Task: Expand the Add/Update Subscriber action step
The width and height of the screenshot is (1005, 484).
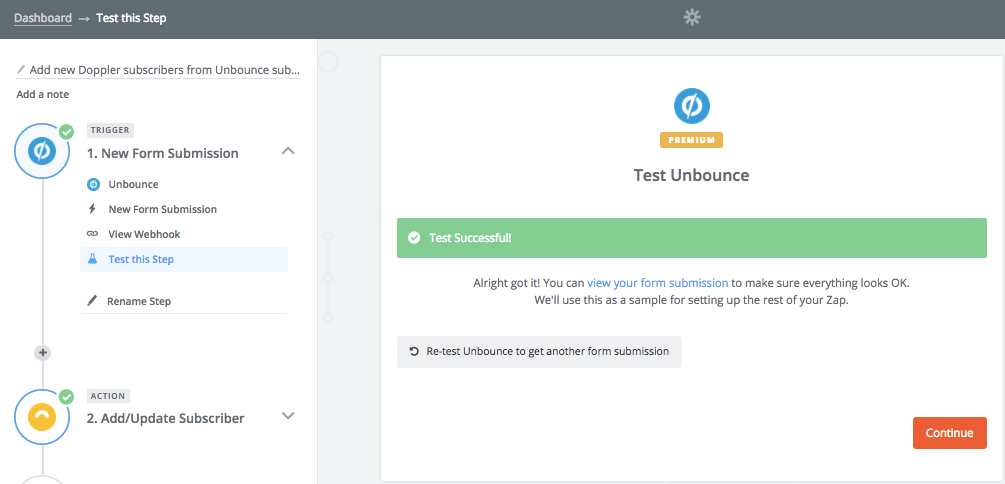Action: point(288,415)
